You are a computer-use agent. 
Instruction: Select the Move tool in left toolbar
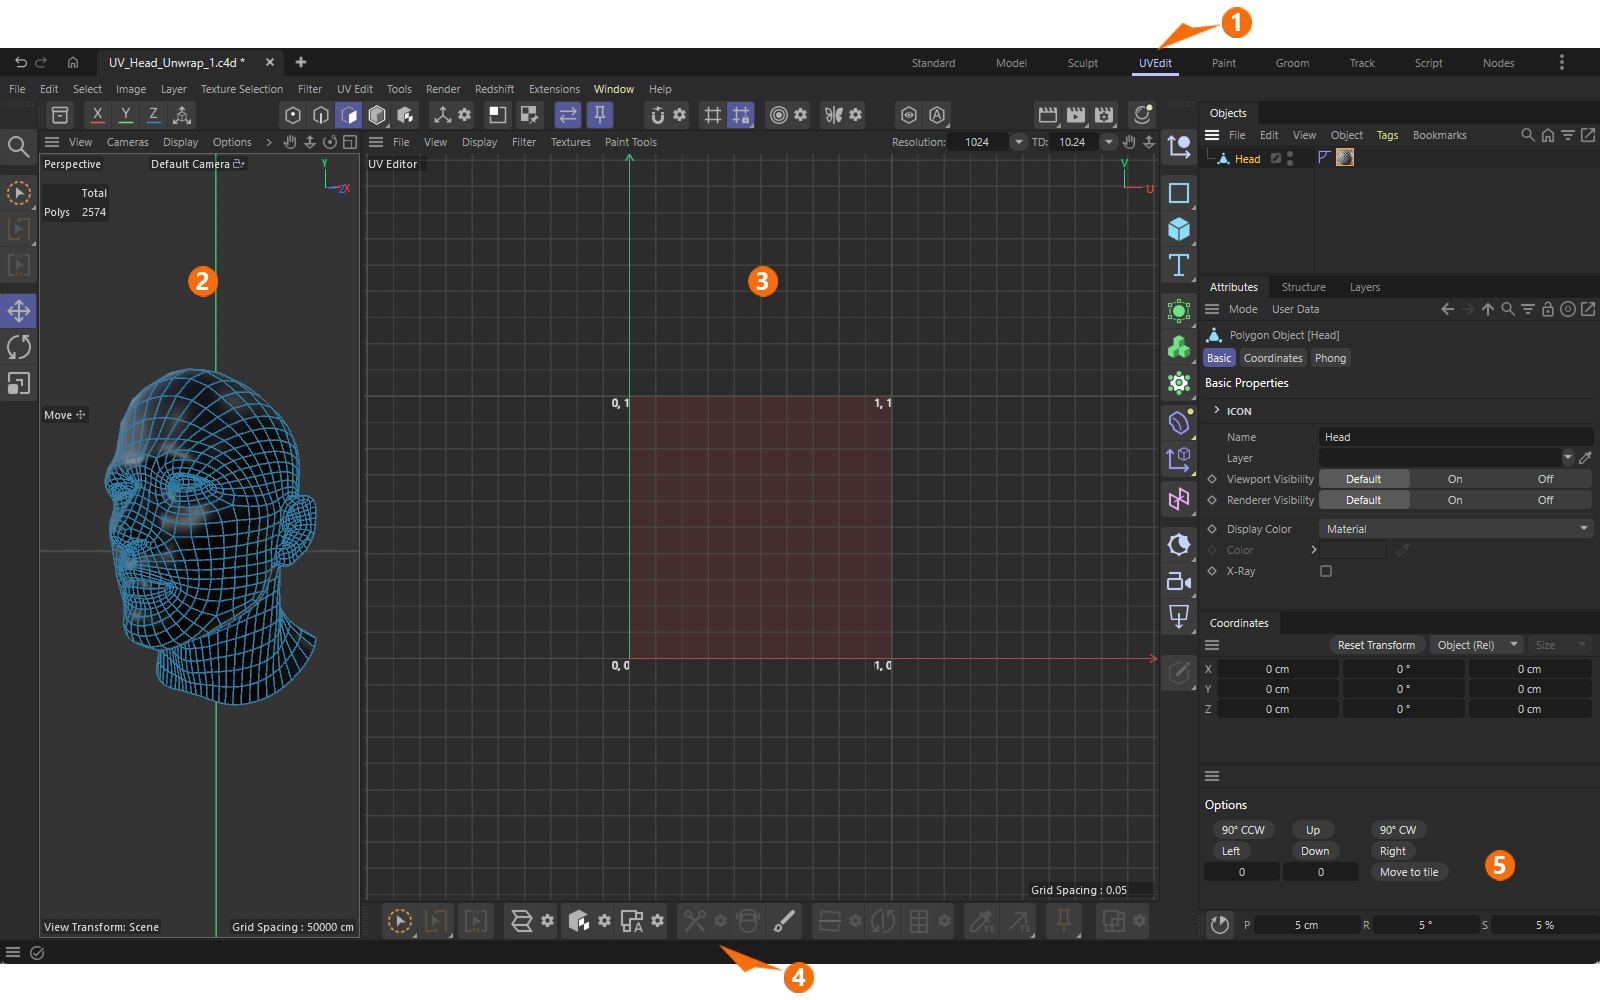[19, 311]
